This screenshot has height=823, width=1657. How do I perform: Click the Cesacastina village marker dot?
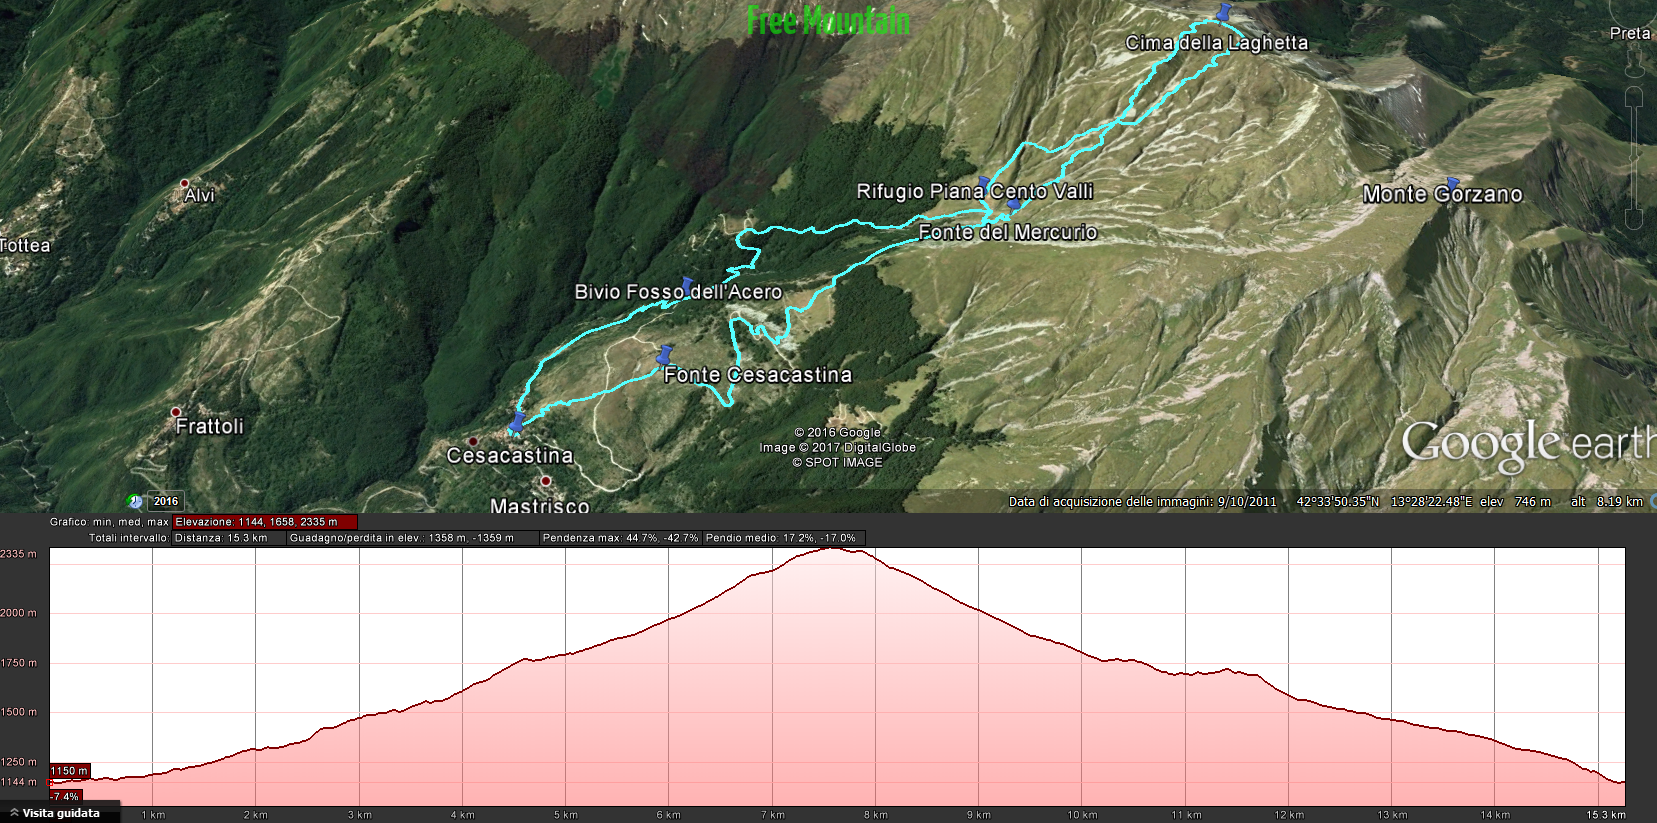(x=473, y=441)
